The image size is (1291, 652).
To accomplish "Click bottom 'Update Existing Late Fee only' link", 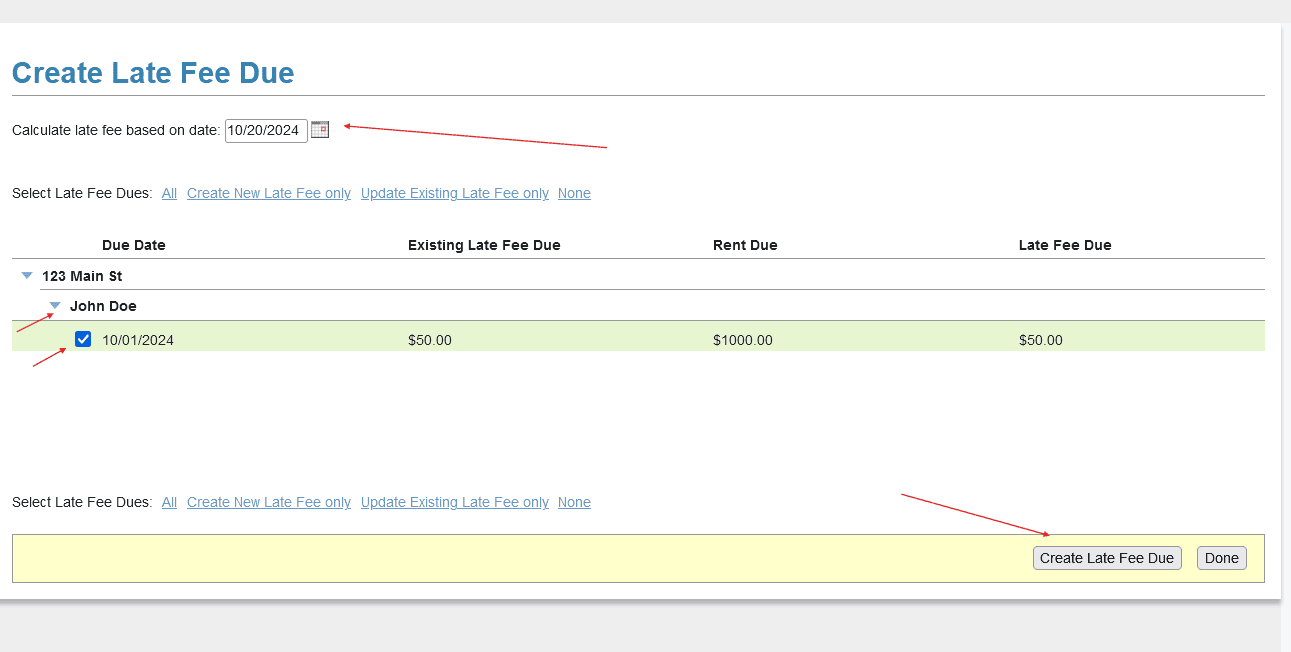I will coord(455,502).
